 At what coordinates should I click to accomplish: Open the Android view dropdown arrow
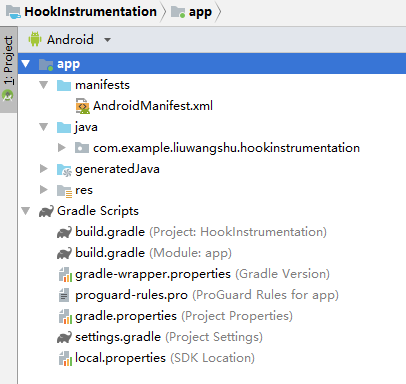[107, 40]
